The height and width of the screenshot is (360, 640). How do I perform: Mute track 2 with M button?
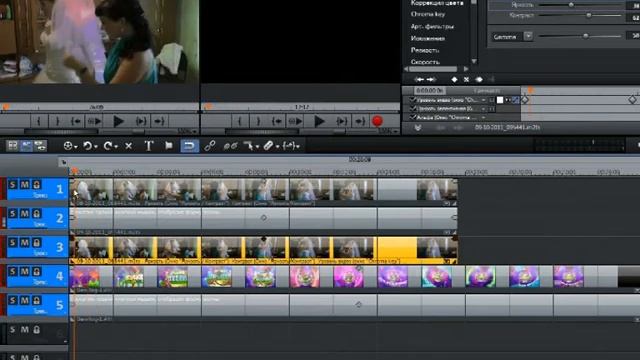25,214
